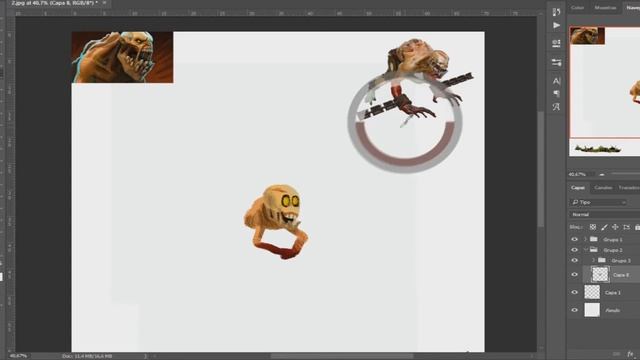The image size is (640, 360).
Task: Select the Fondo layer name
Action: [x=613, y=311]
